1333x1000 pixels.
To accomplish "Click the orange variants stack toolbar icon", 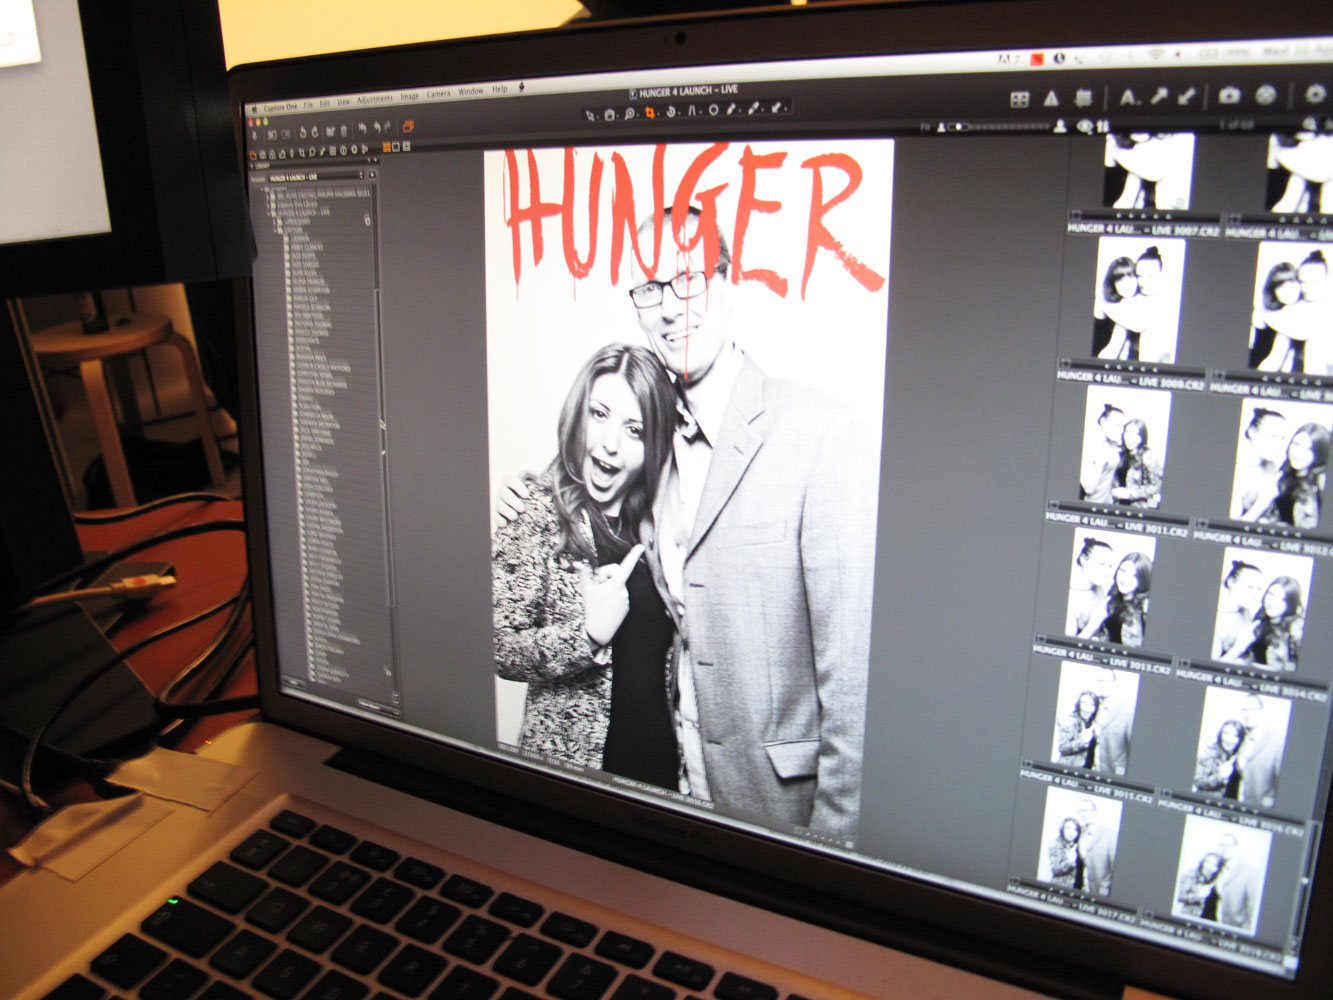I will coord(408,126).
